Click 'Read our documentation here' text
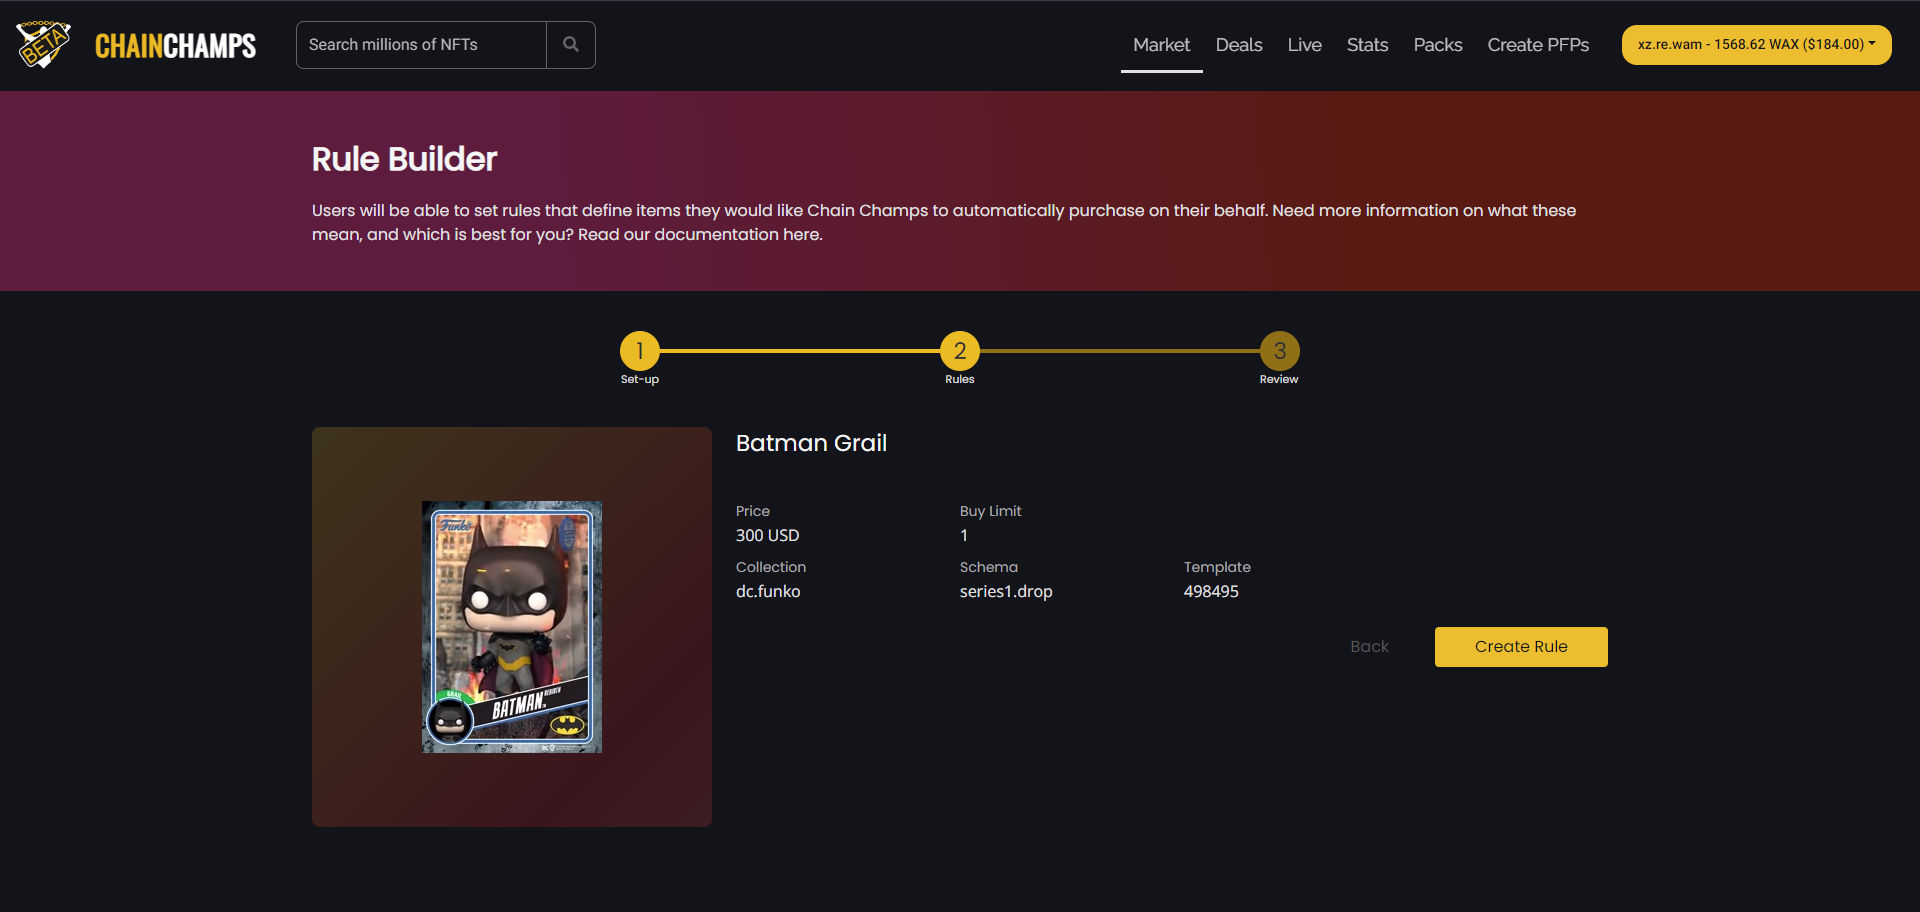 [x=699, y=235]
